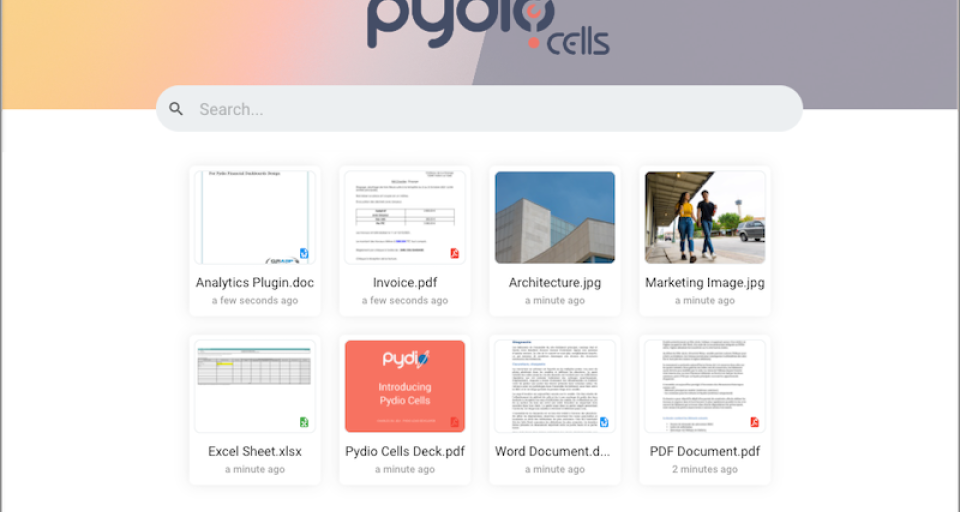Select the PDF Document.pdf file name
Image resolution: width=960 pixels, height=512 pixels.
(705, 451)
